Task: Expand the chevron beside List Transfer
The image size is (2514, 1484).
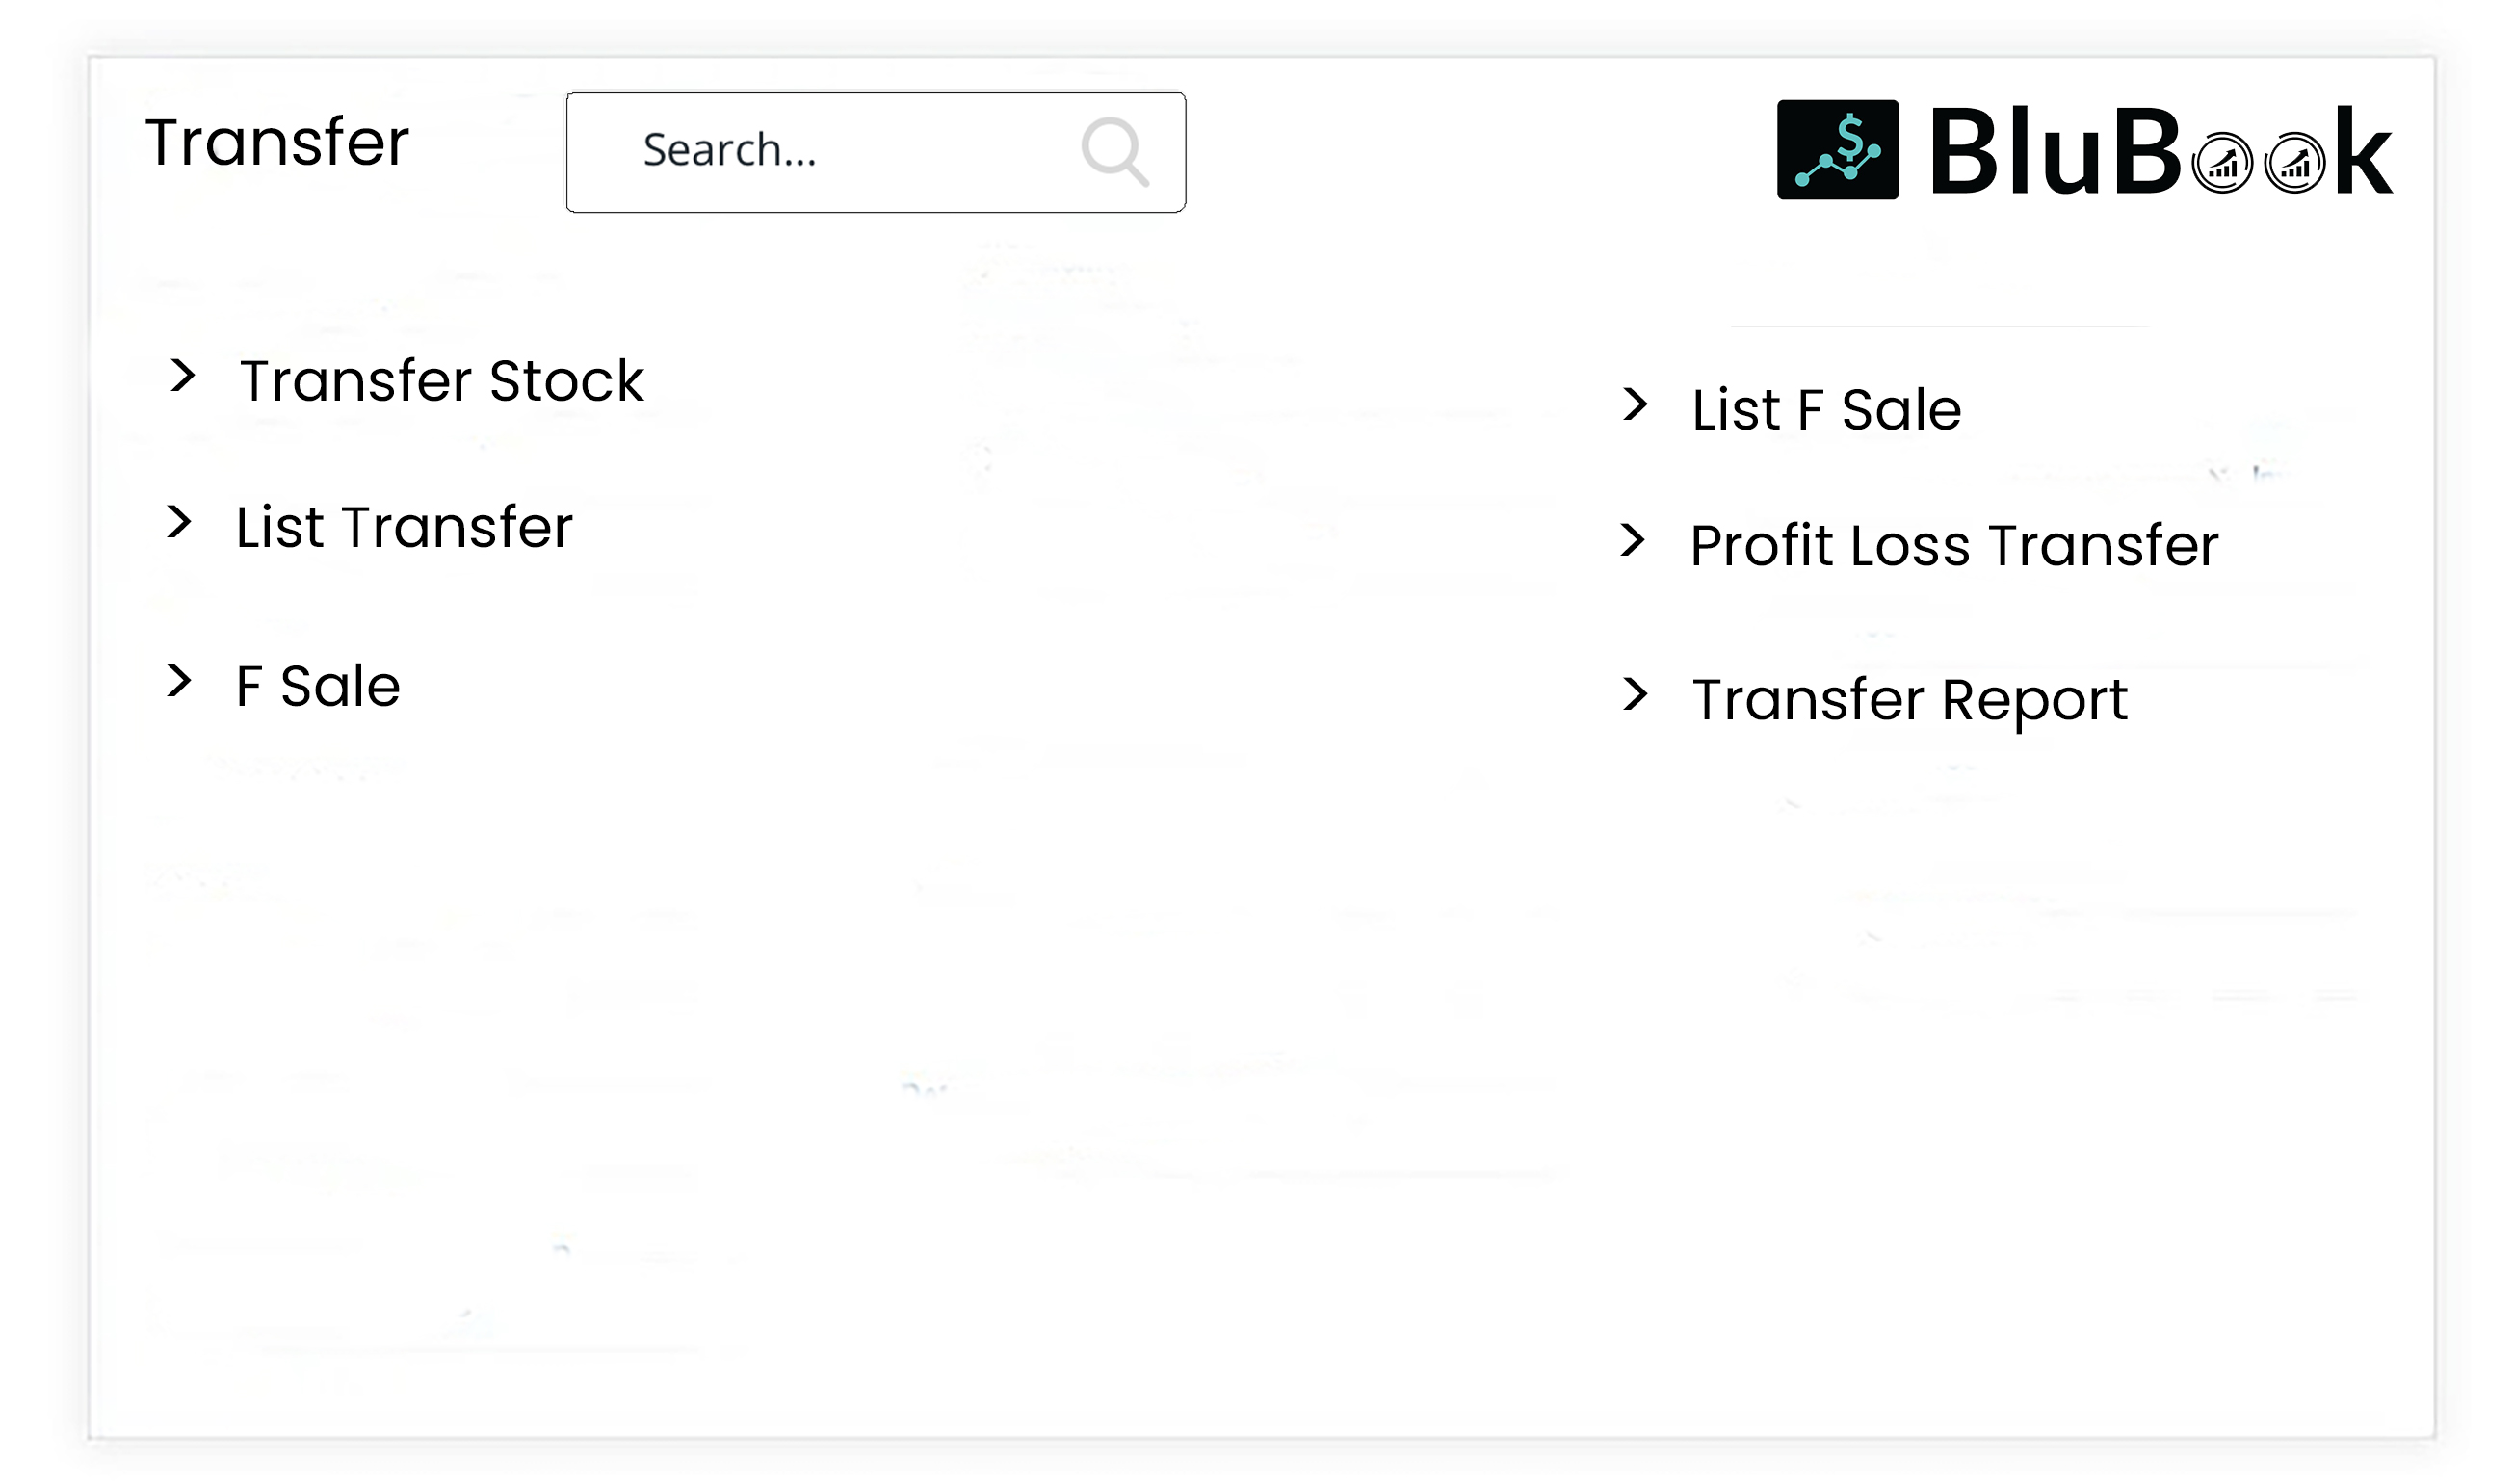Action: tap(179, 522)
